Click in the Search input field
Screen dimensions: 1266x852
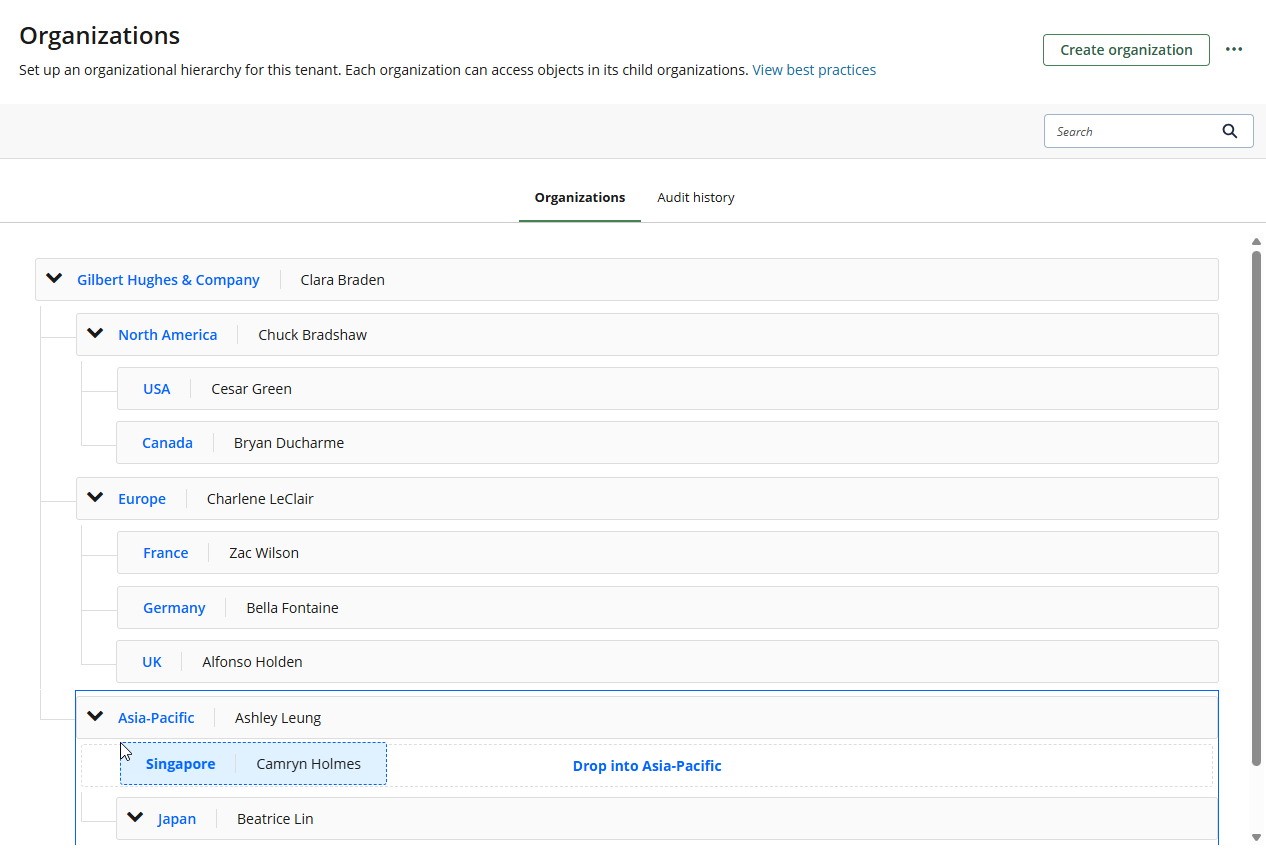pos(1130,131)
